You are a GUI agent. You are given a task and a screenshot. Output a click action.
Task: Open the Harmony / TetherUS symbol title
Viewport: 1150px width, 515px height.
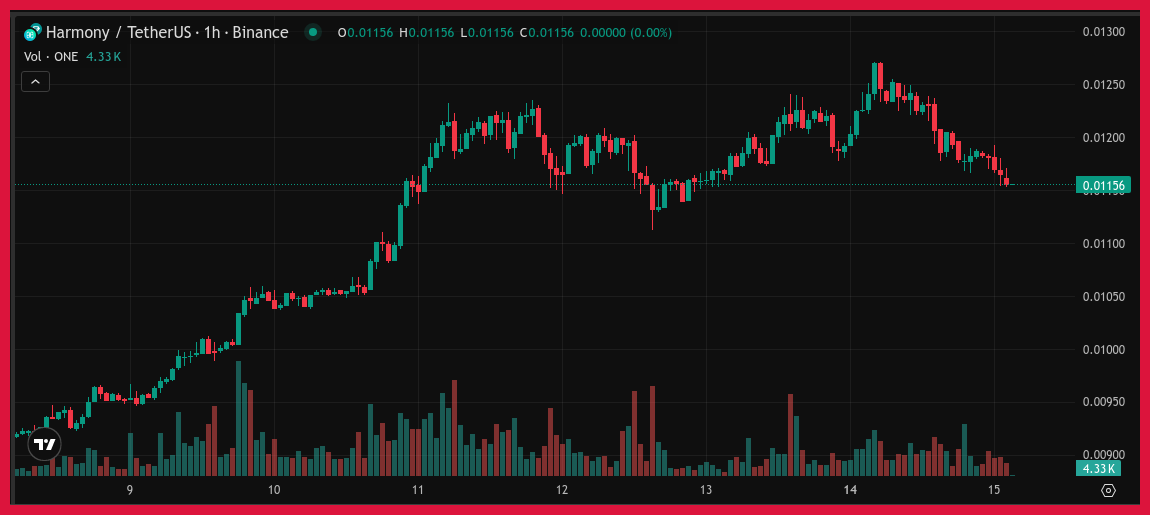pyautogui.click(x=167, y=32)
